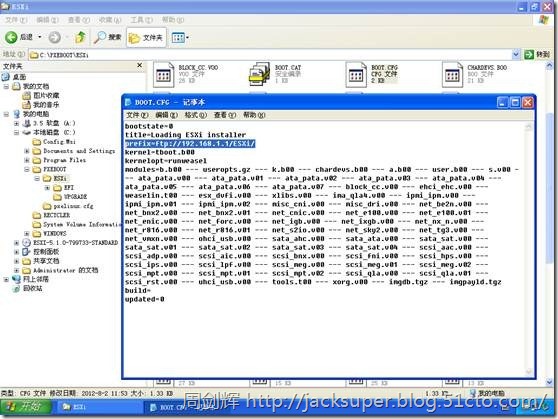Select the 回收站 recycle bin icon

16,288
